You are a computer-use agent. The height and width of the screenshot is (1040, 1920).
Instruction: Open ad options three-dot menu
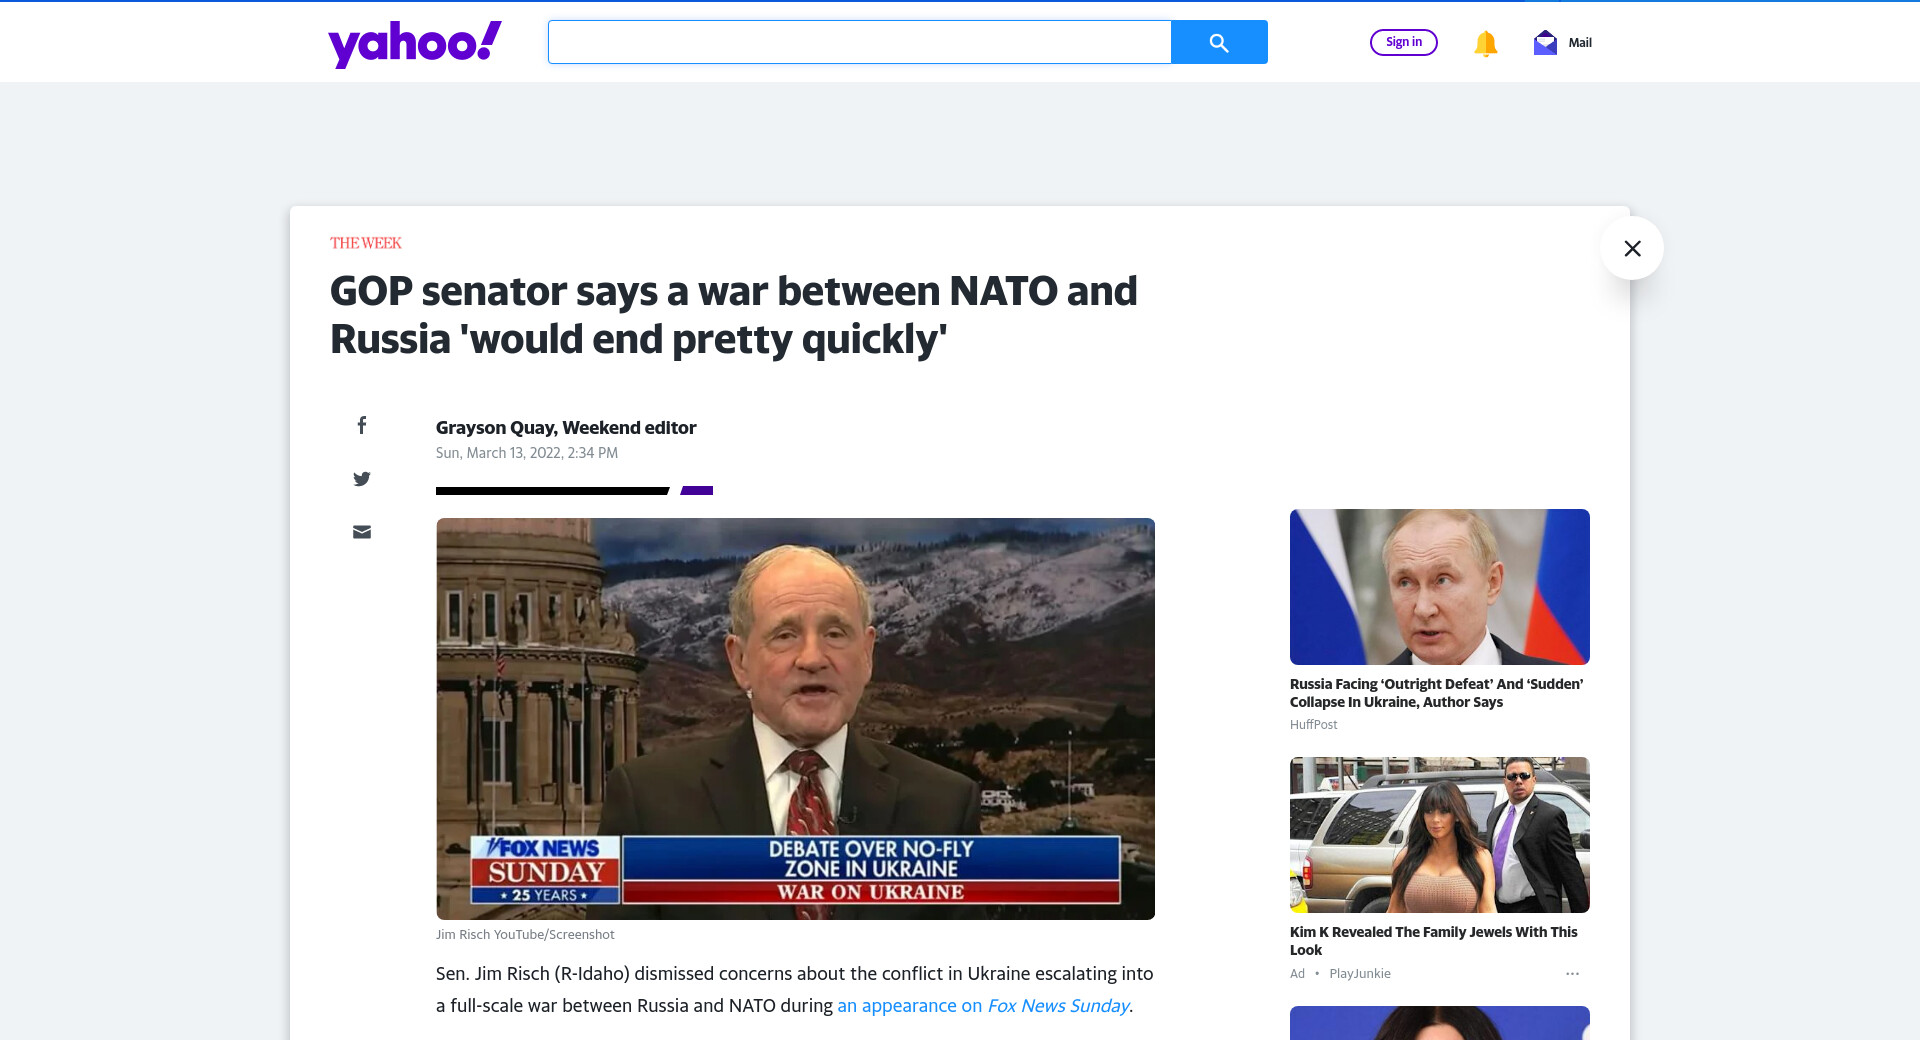[x=1572, y=973]
